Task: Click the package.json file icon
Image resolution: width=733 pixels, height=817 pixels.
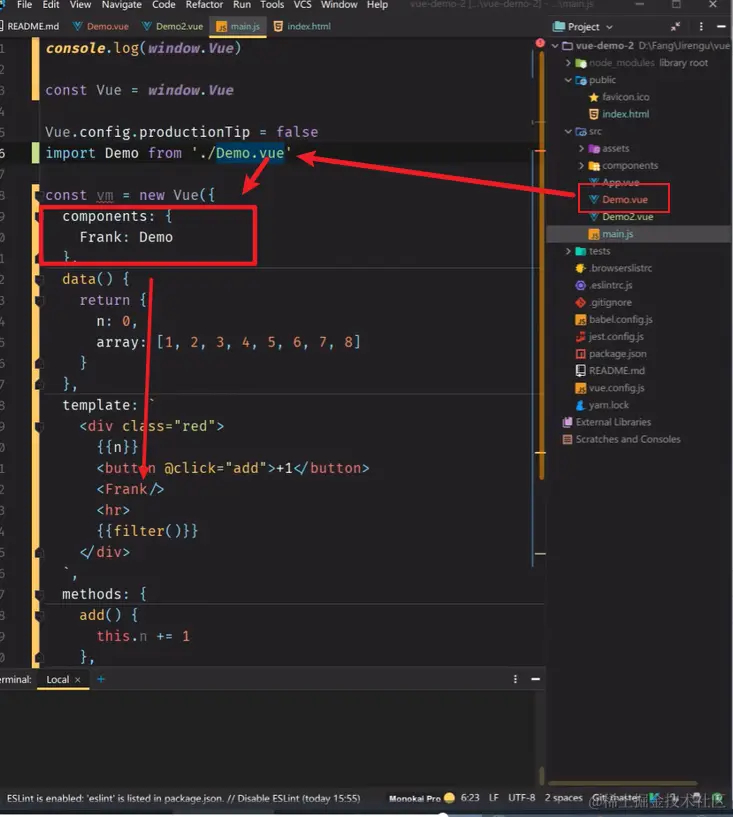Action: (580, 354)
